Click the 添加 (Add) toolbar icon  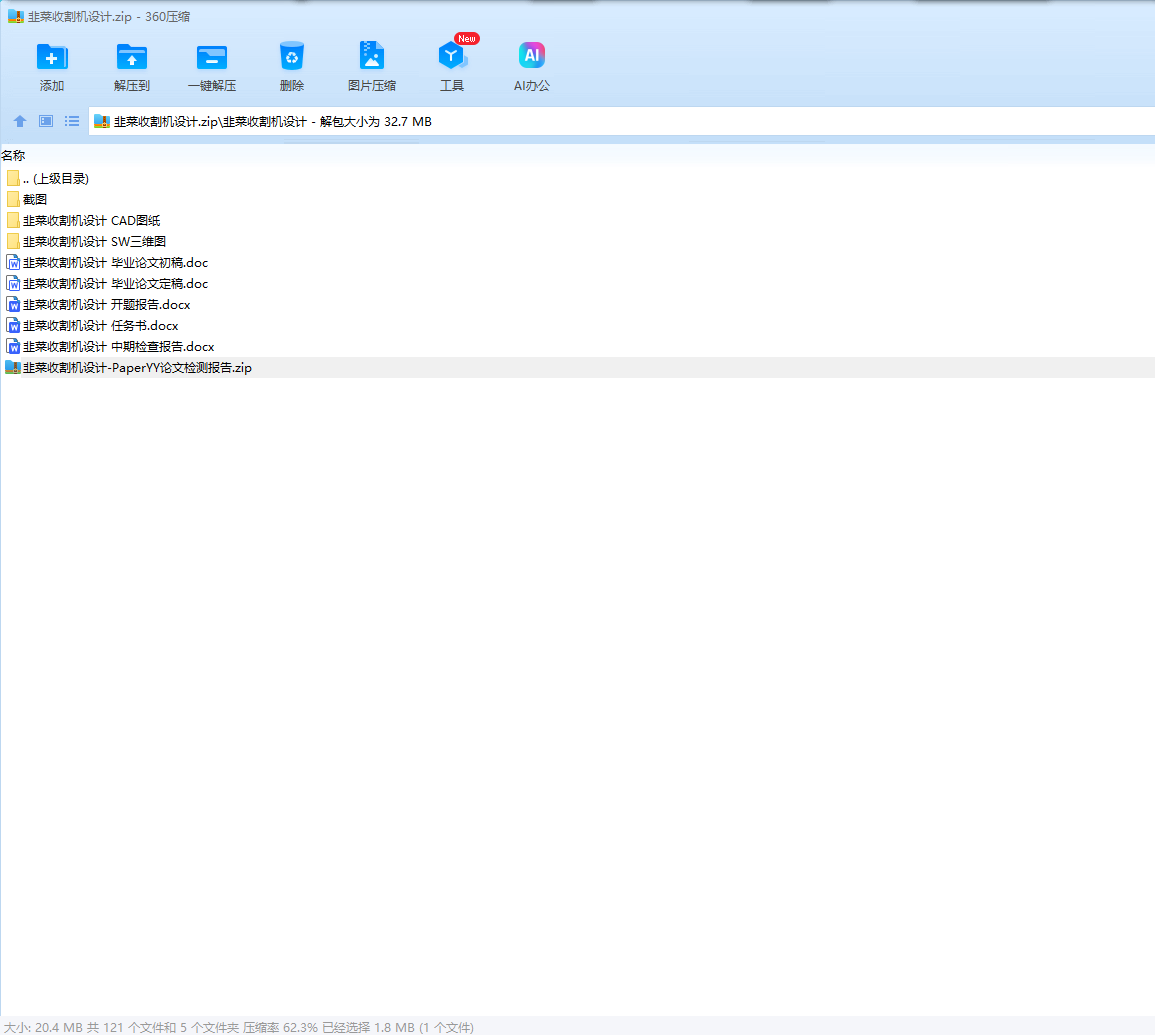[x=52, y=57]
